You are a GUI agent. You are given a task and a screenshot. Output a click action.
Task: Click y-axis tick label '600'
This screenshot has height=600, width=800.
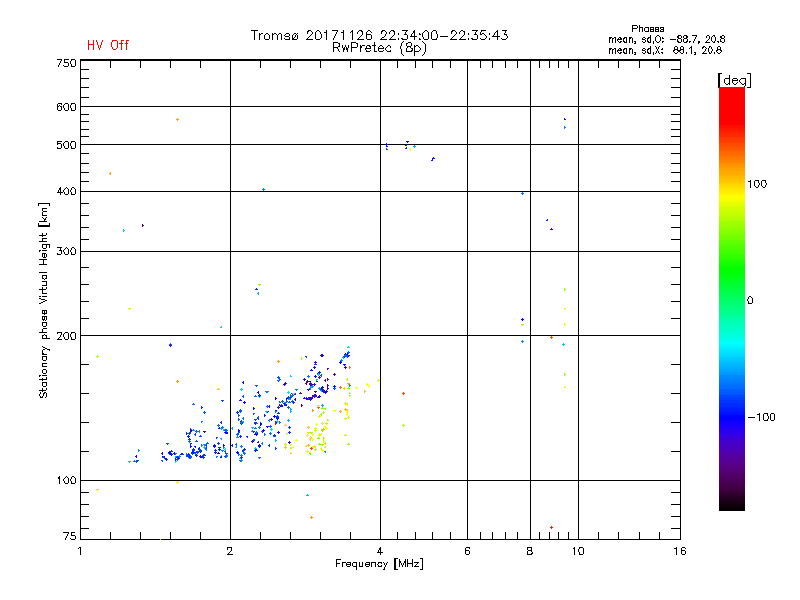(x=67, y=107)
